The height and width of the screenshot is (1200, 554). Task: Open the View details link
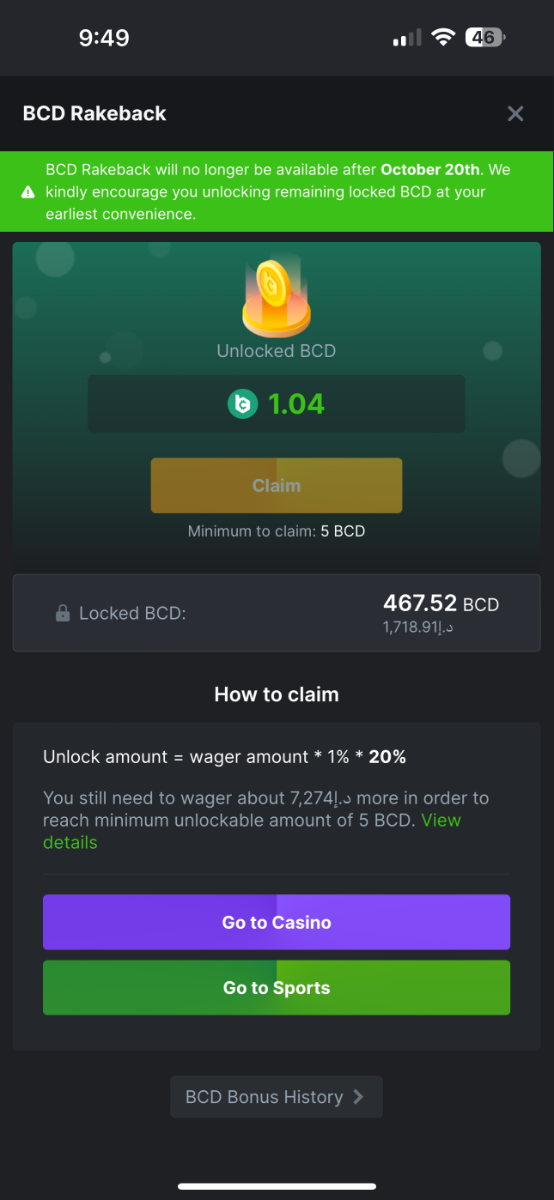(x=252, y=831)
